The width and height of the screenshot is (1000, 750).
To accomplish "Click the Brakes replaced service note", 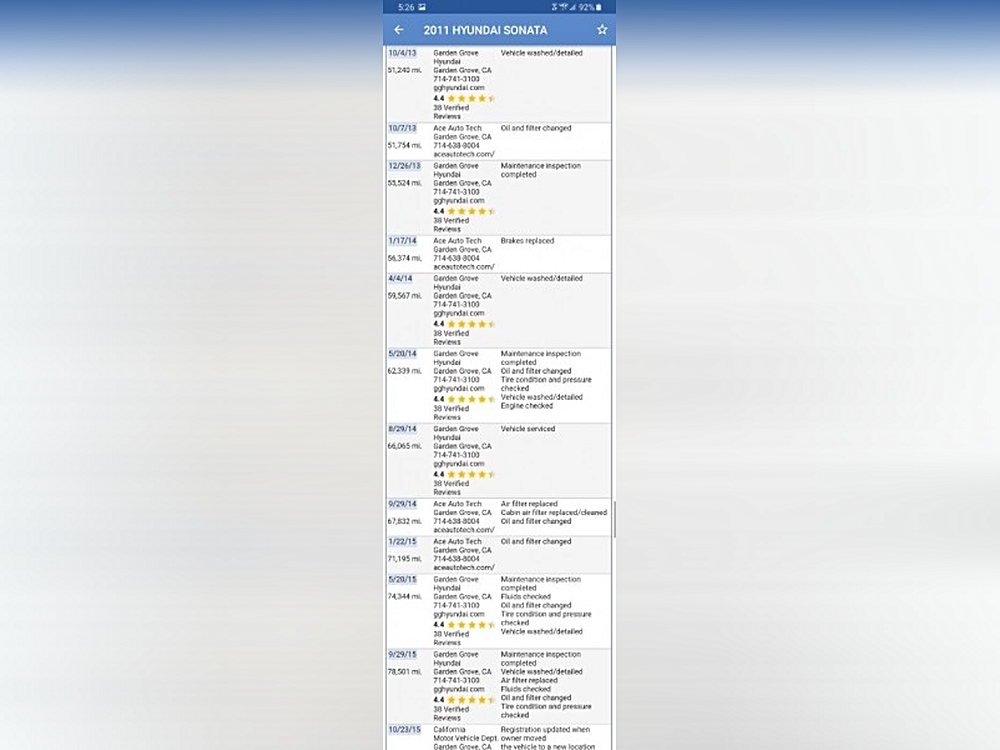I will 527,241.
